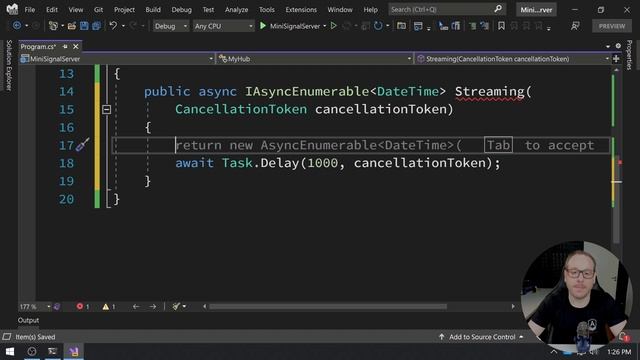
Task: Open the File menu
Action: (x=29, y=9)
